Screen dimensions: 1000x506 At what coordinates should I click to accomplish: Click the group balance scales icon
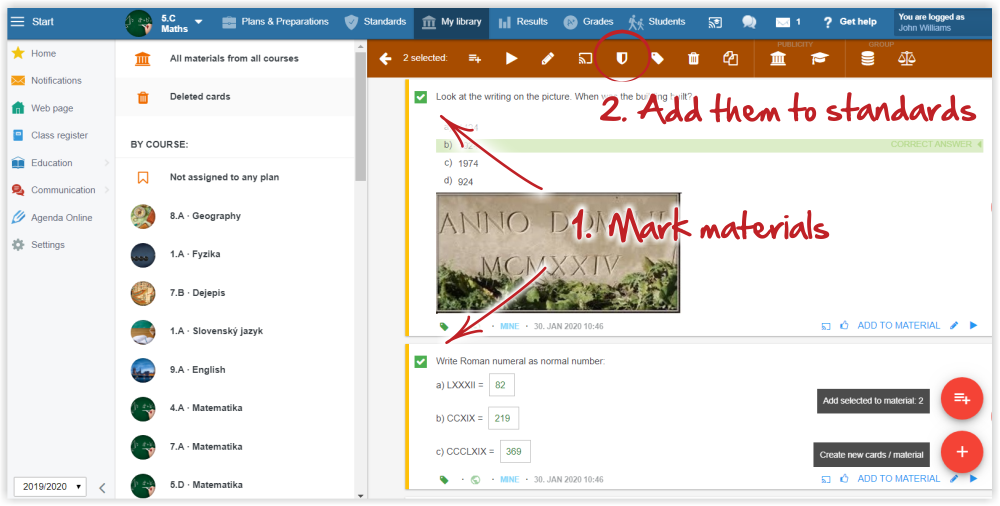[906, 59]
